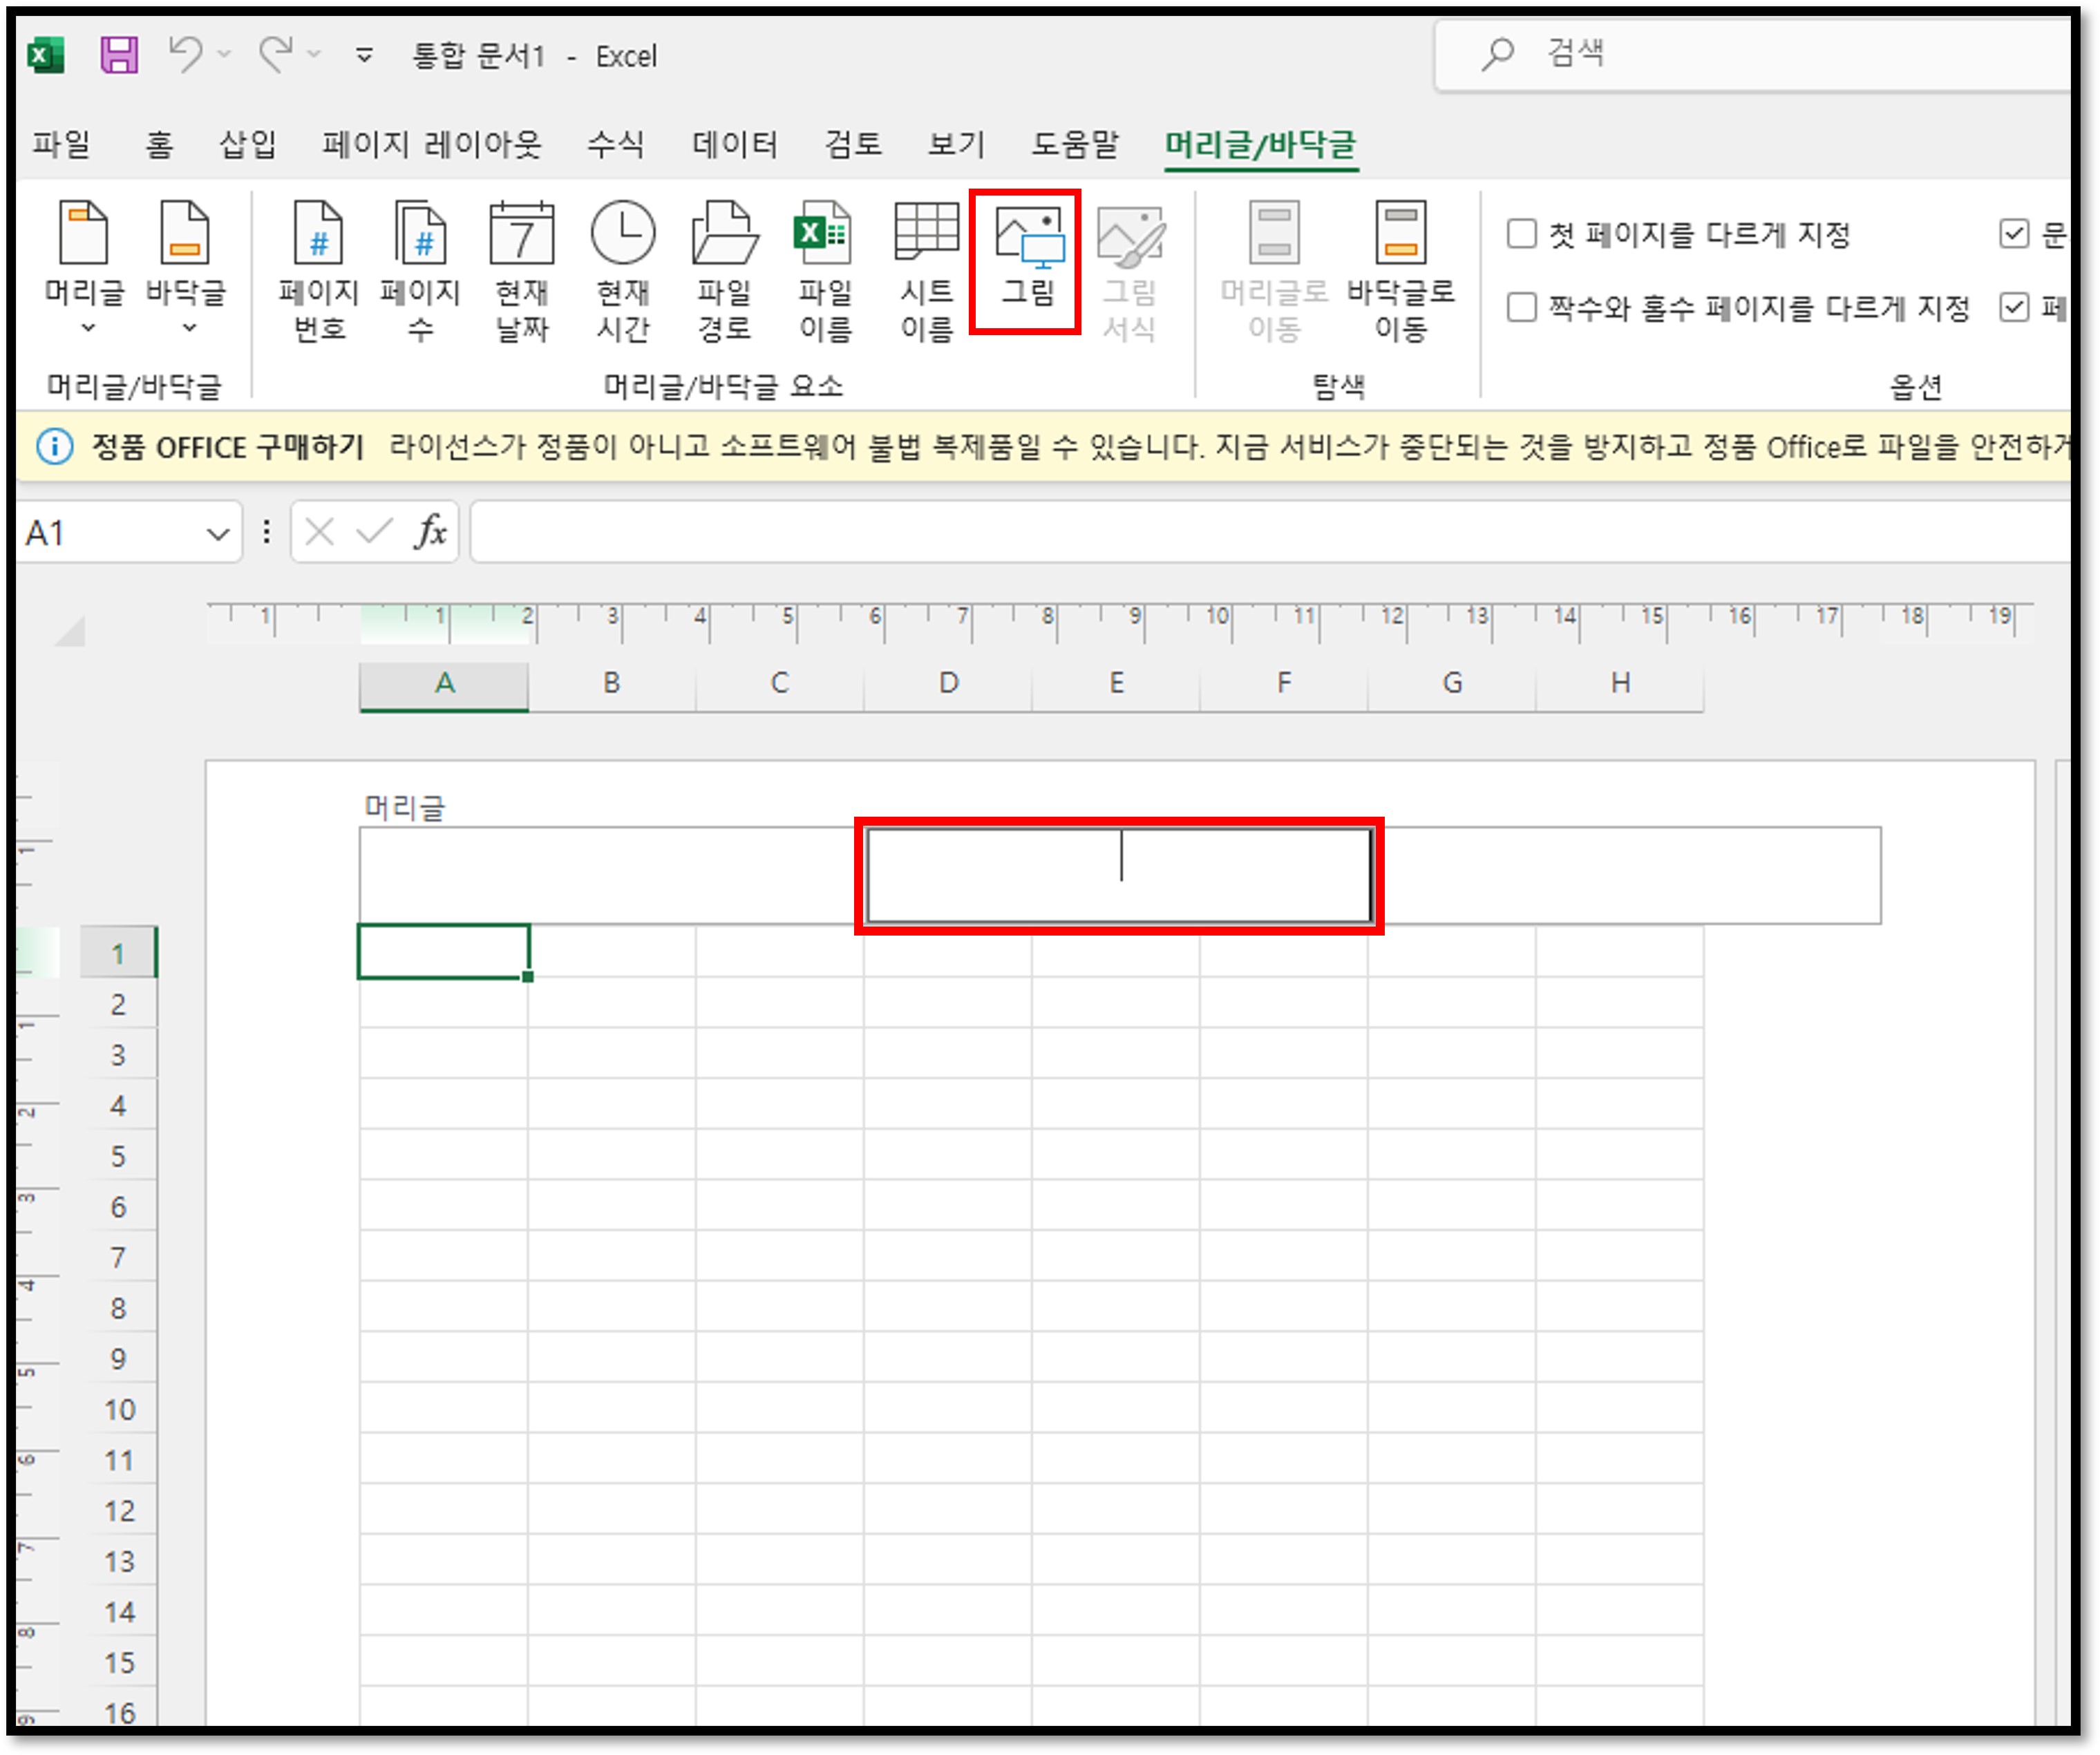
Task: Switch to 페이지 레이아웃 tab
Action: [431, 145]
